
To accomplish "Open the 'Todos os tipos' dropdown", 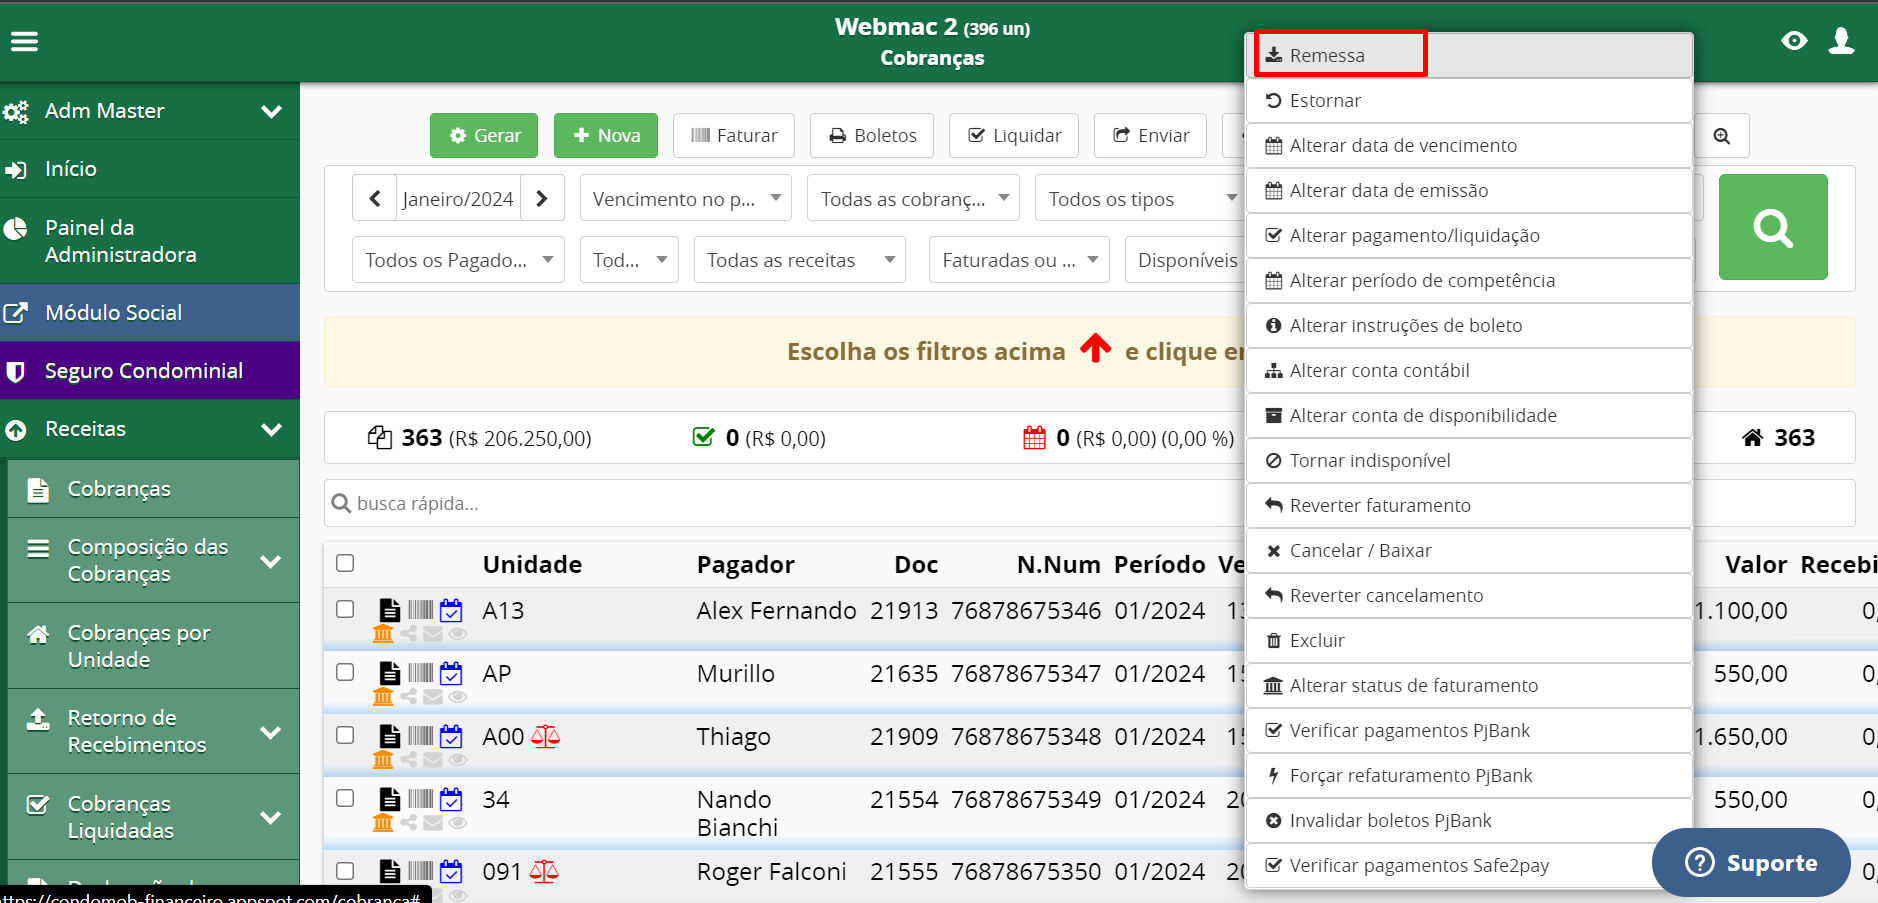I will coord(1141,198).
